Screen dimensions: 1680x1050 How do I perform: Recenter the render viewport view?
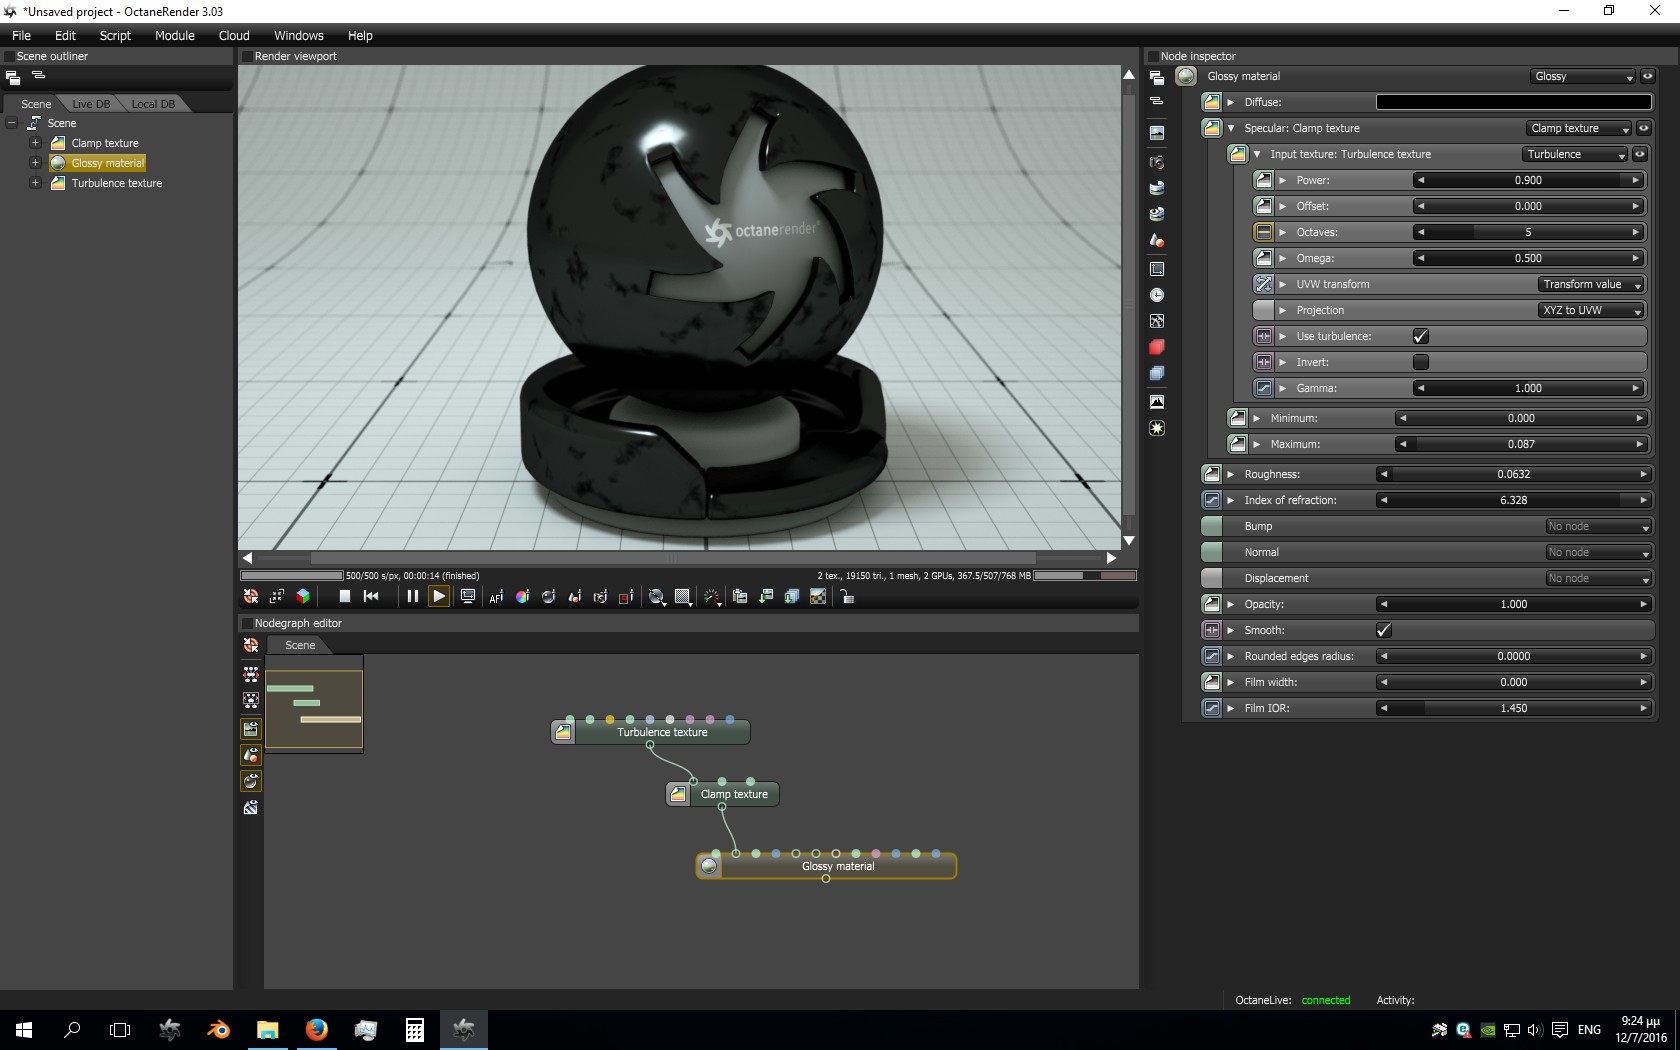(251, 596)
